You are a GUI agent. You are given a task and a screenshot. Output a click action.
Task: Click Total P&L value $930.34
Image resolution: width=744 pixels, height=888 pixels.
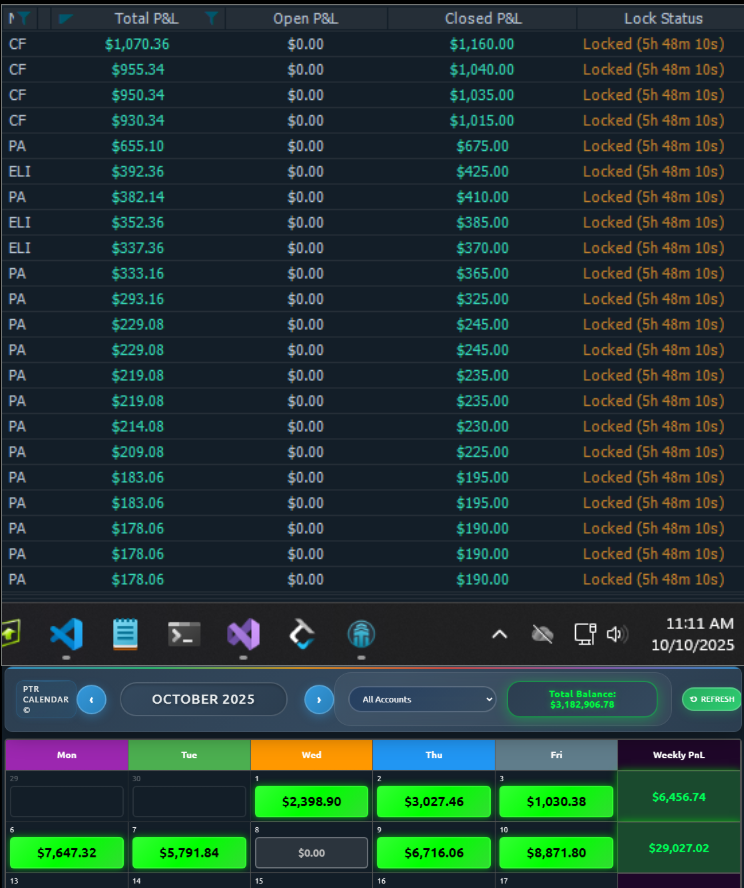[x=138, y=121]
